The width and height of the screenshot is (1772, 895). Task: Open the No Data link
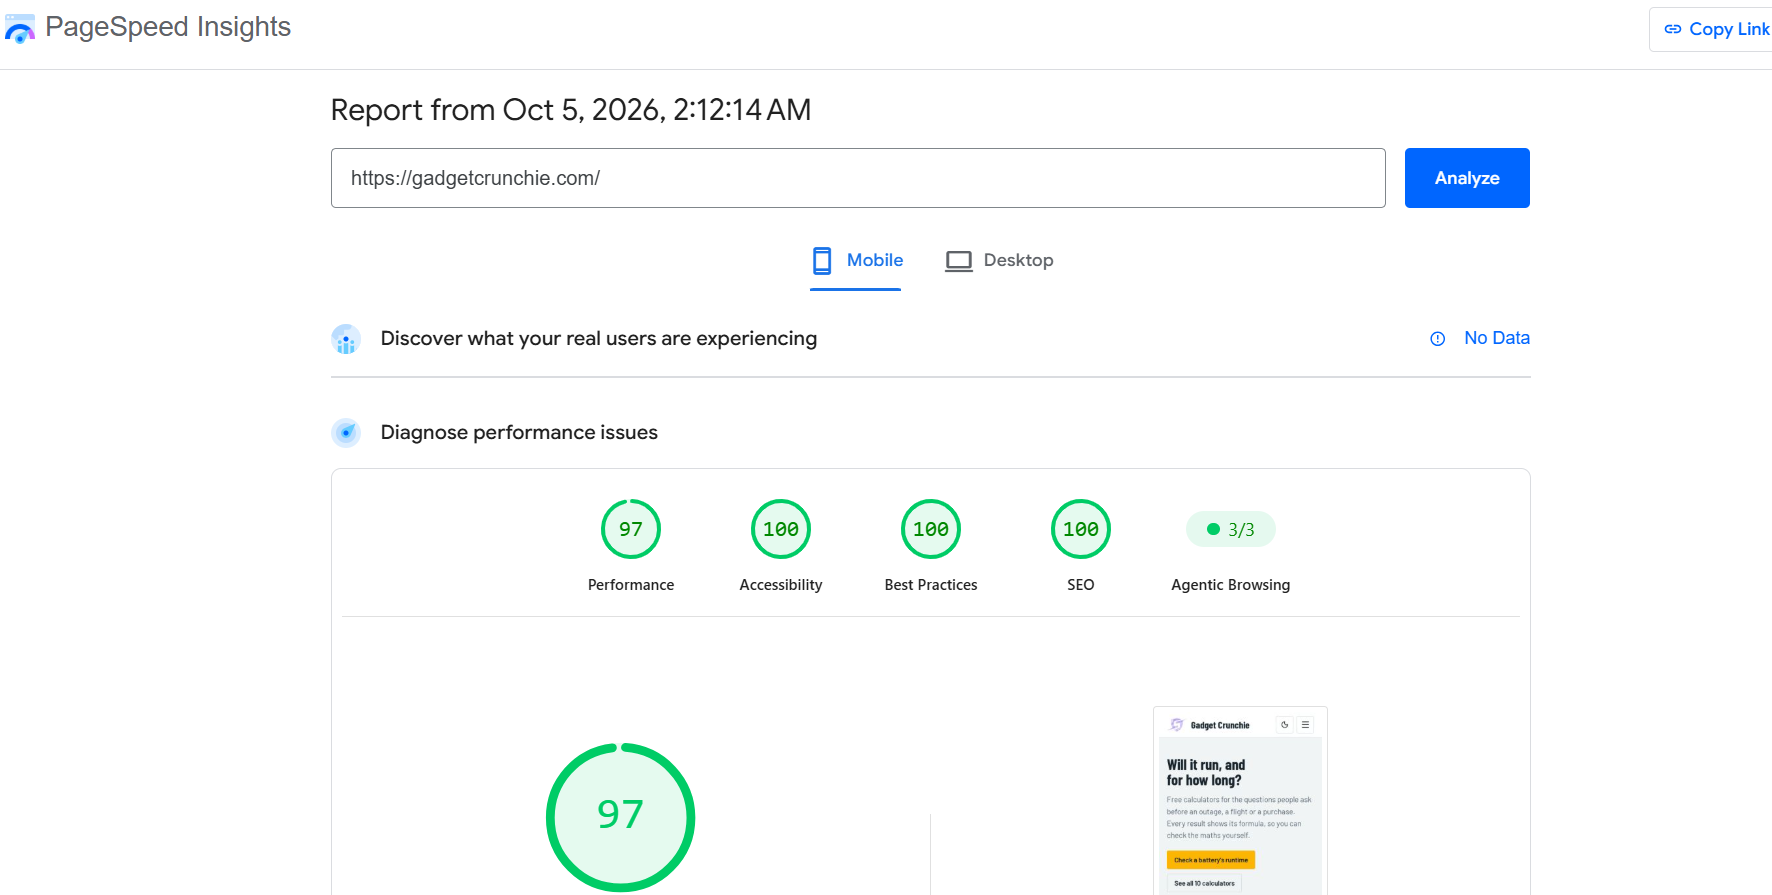pyautogui.click(x=1497, y=338)
